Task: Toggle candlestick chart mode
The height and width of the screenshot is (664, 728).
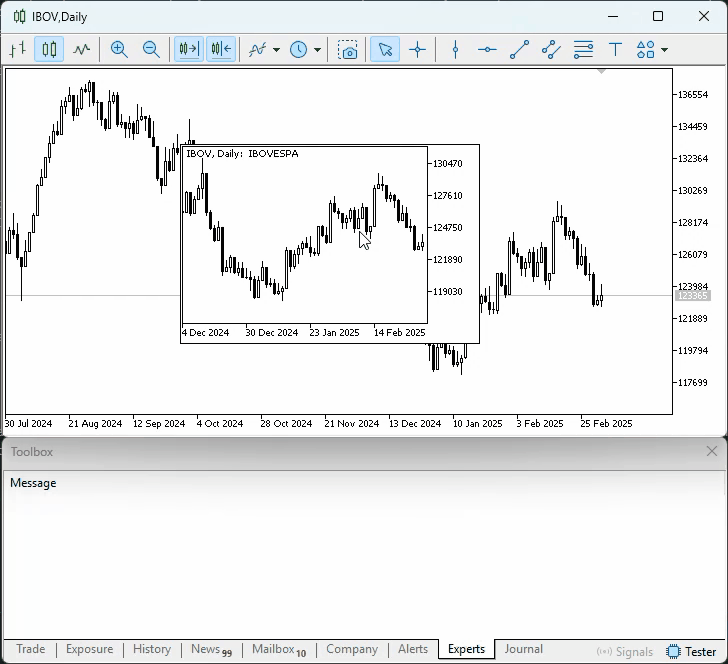Action: click(49, 49)
